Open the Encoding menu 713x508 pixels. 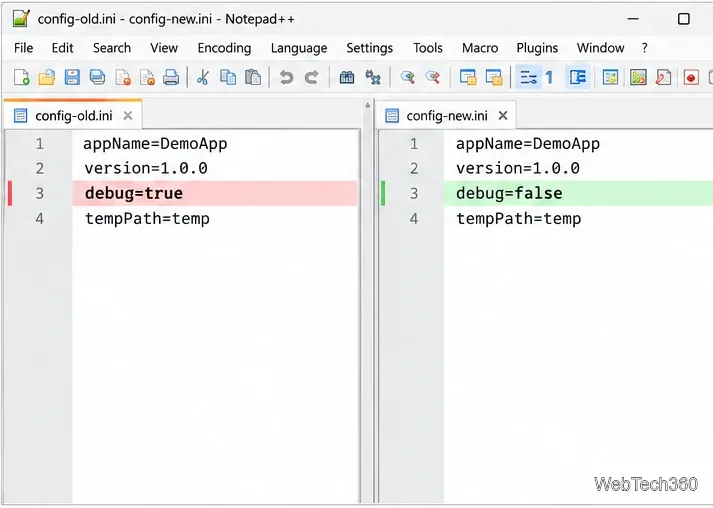tap(224, 48)
